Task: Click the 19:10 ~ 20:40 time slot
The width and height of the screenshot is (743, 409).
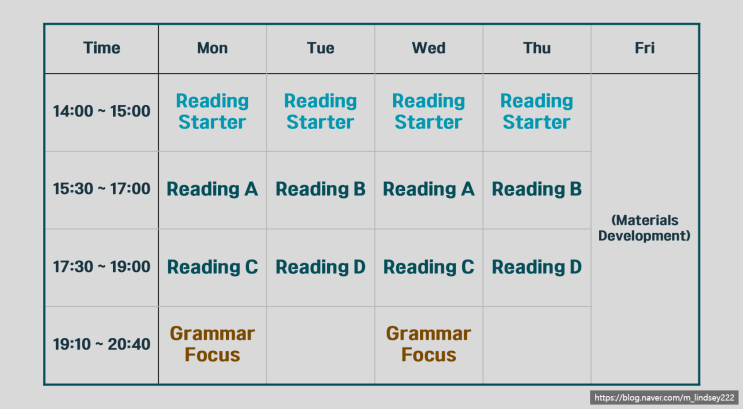Action: tap(101, 344)
